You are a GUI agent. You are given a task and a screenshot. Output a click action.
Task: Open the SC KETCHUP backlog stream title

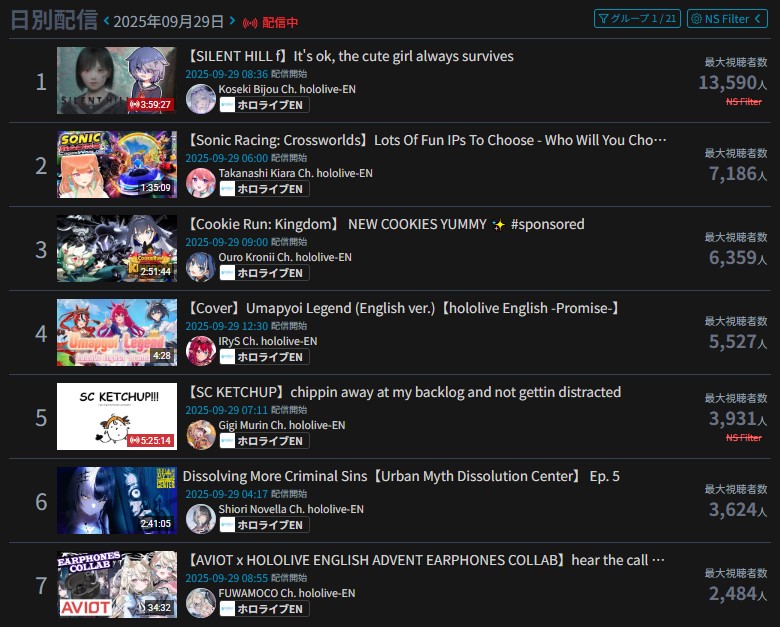402,392
